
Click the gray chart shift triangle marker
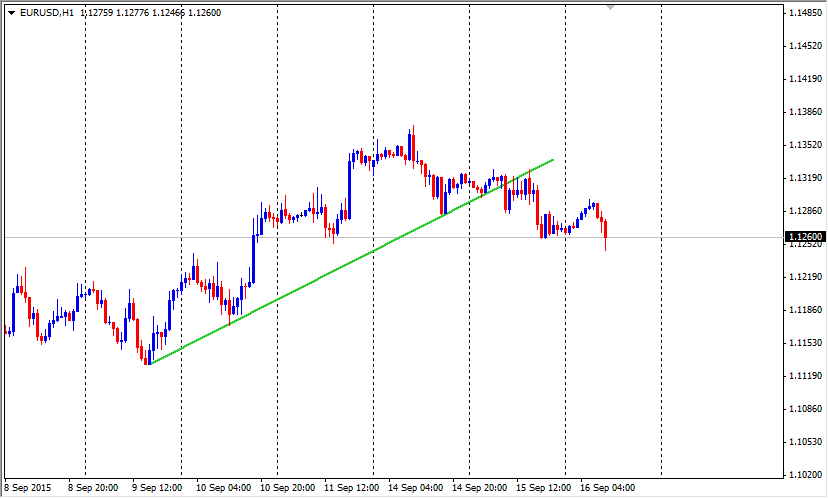(x=610, y=7)
